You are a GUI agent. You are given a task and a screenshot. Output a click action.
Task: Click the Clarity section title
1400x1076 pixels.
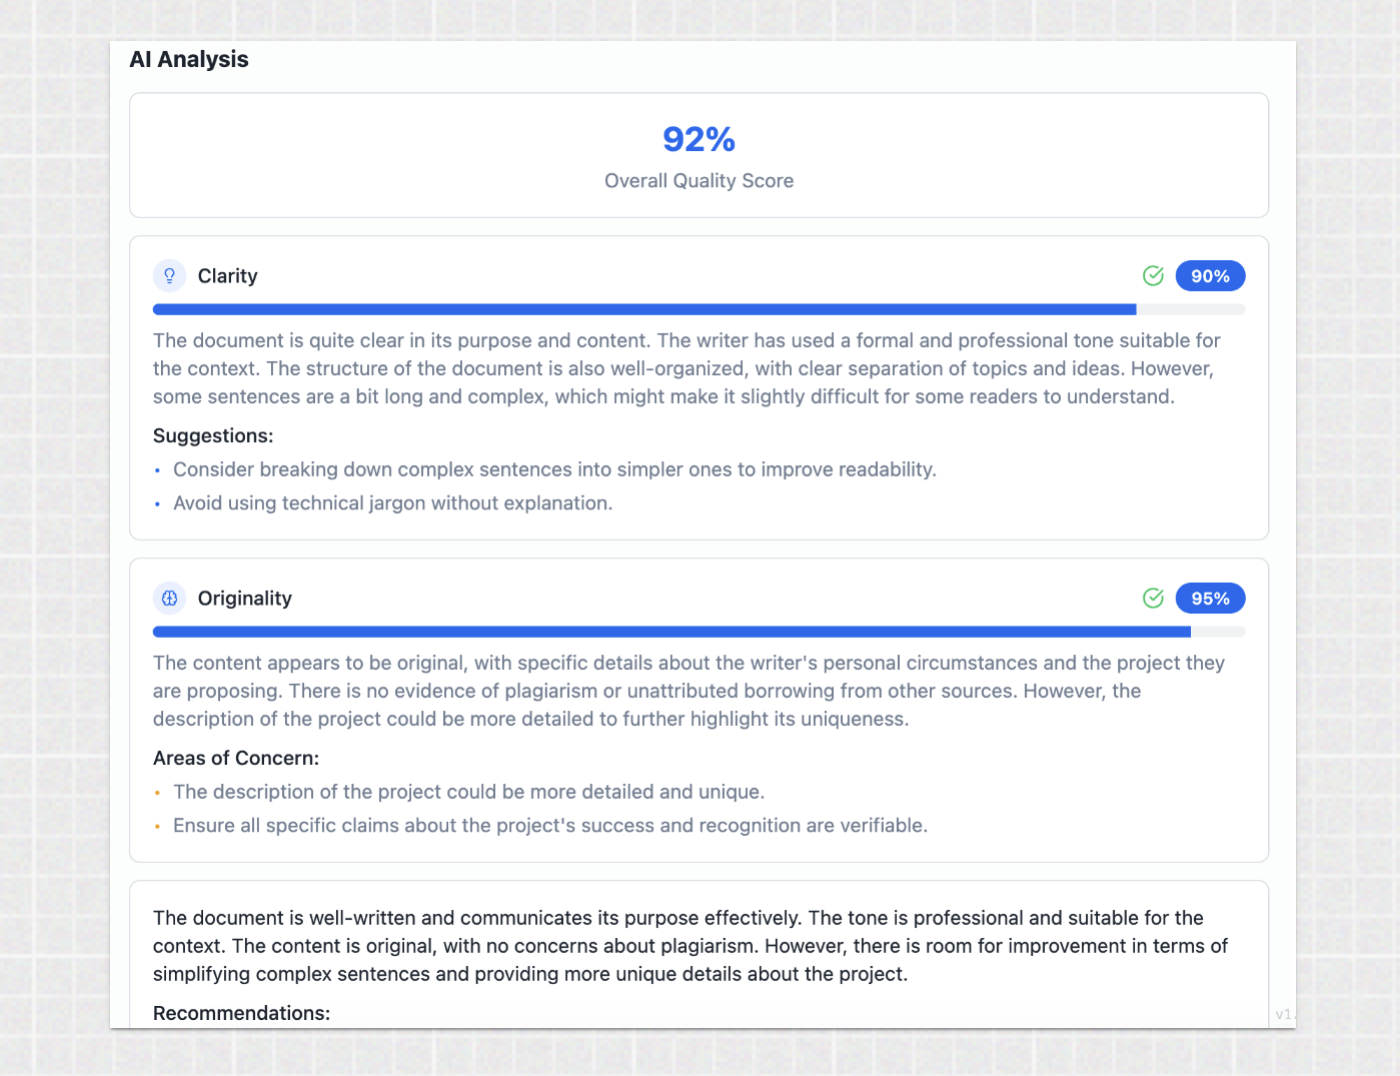[228, 276]
